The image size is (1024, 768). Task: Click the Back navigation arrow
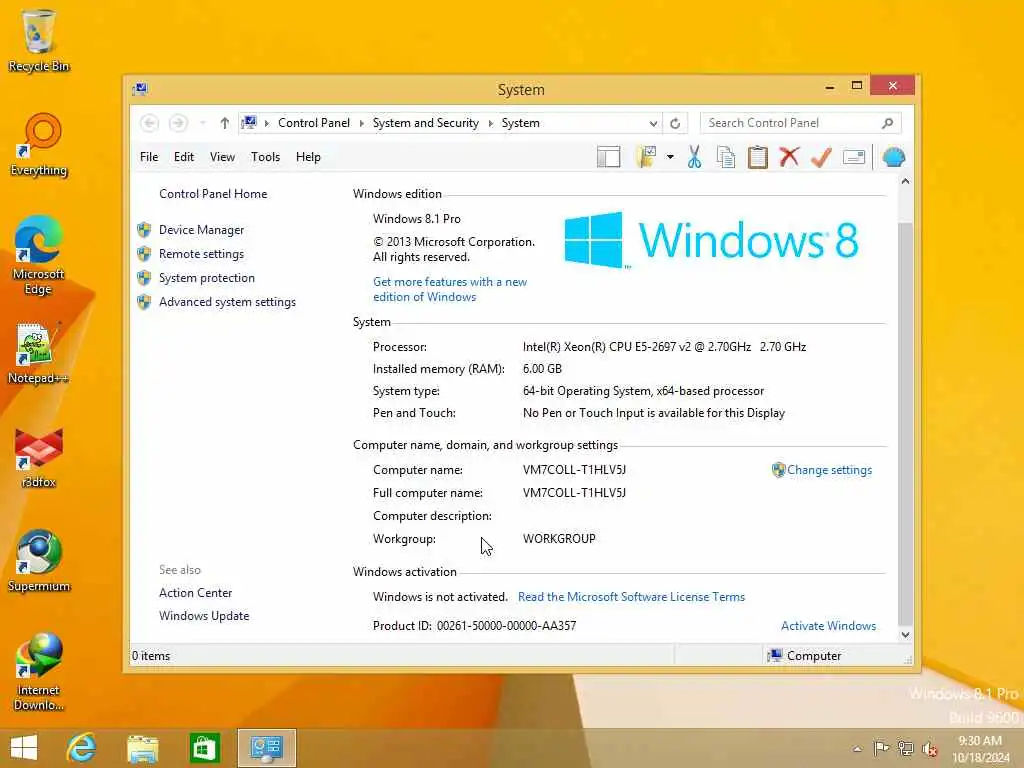[150, 123]
